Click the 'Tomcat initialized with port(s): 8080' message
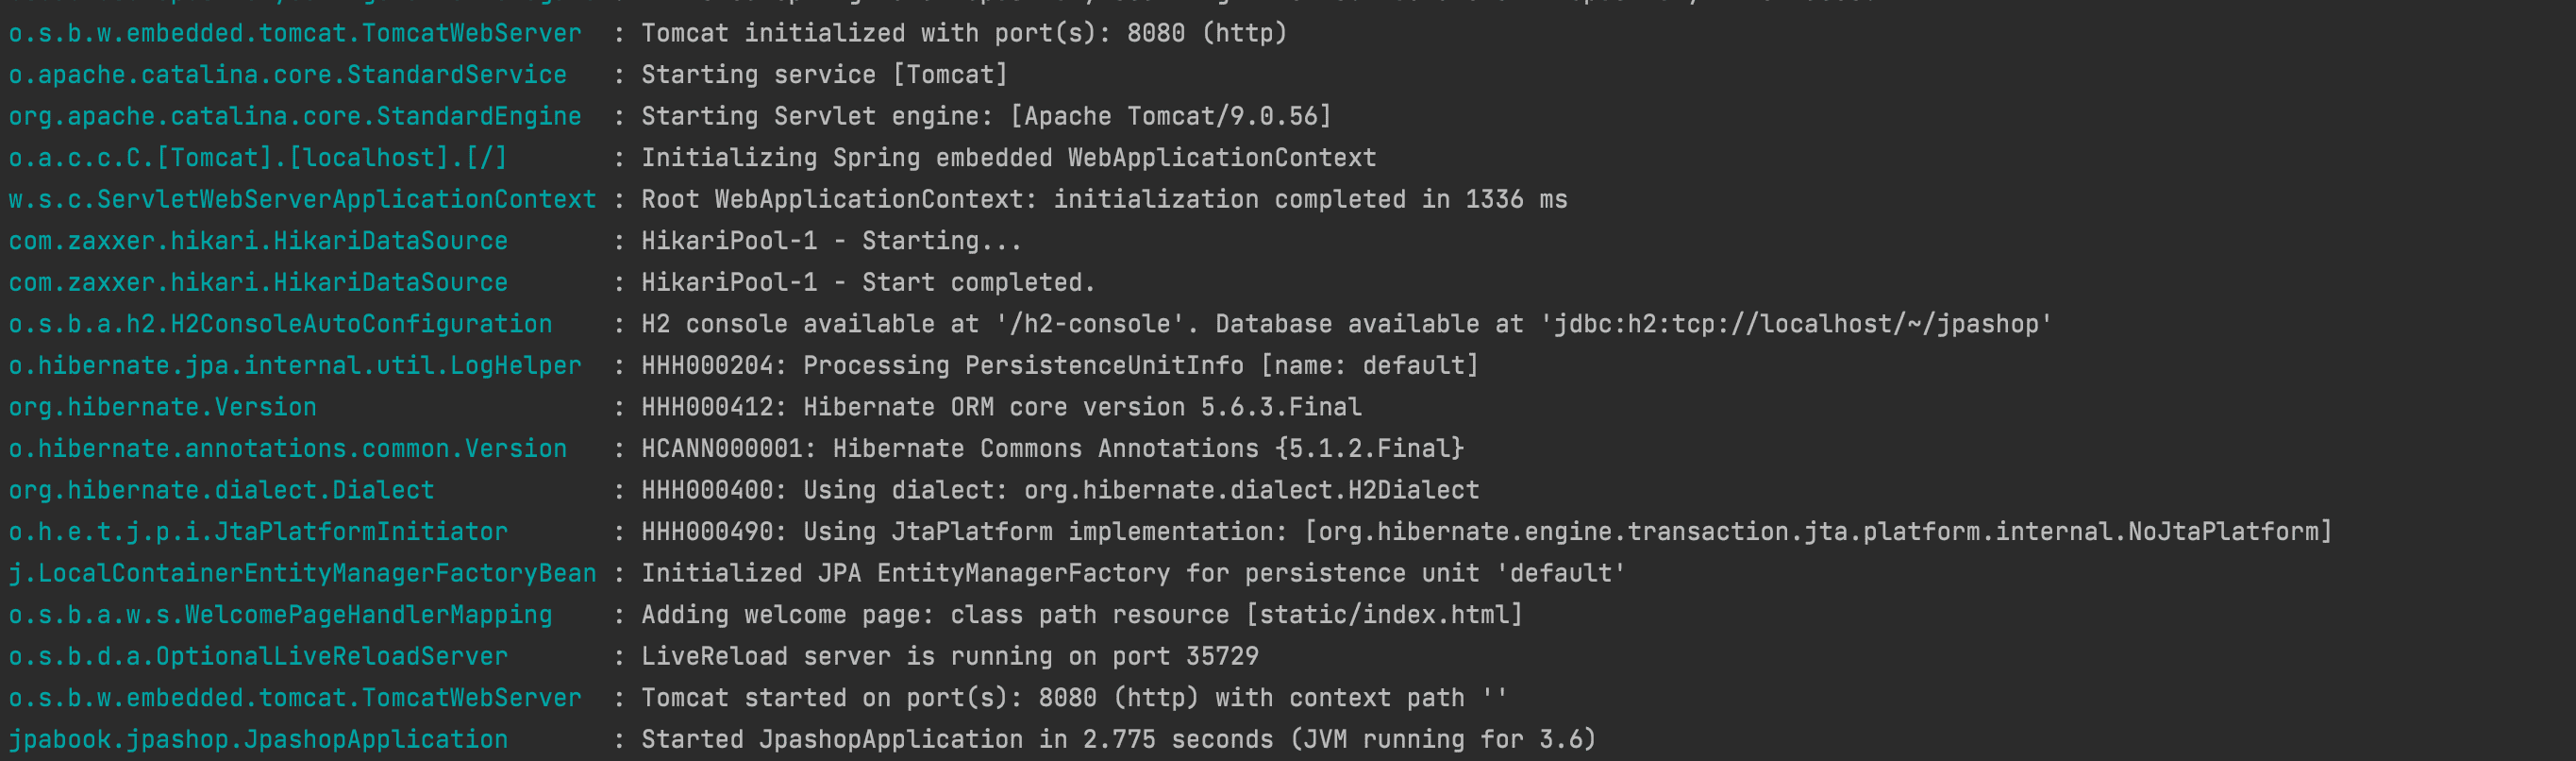The height and width of the screenshot is (761, 2576). point(963,33)
